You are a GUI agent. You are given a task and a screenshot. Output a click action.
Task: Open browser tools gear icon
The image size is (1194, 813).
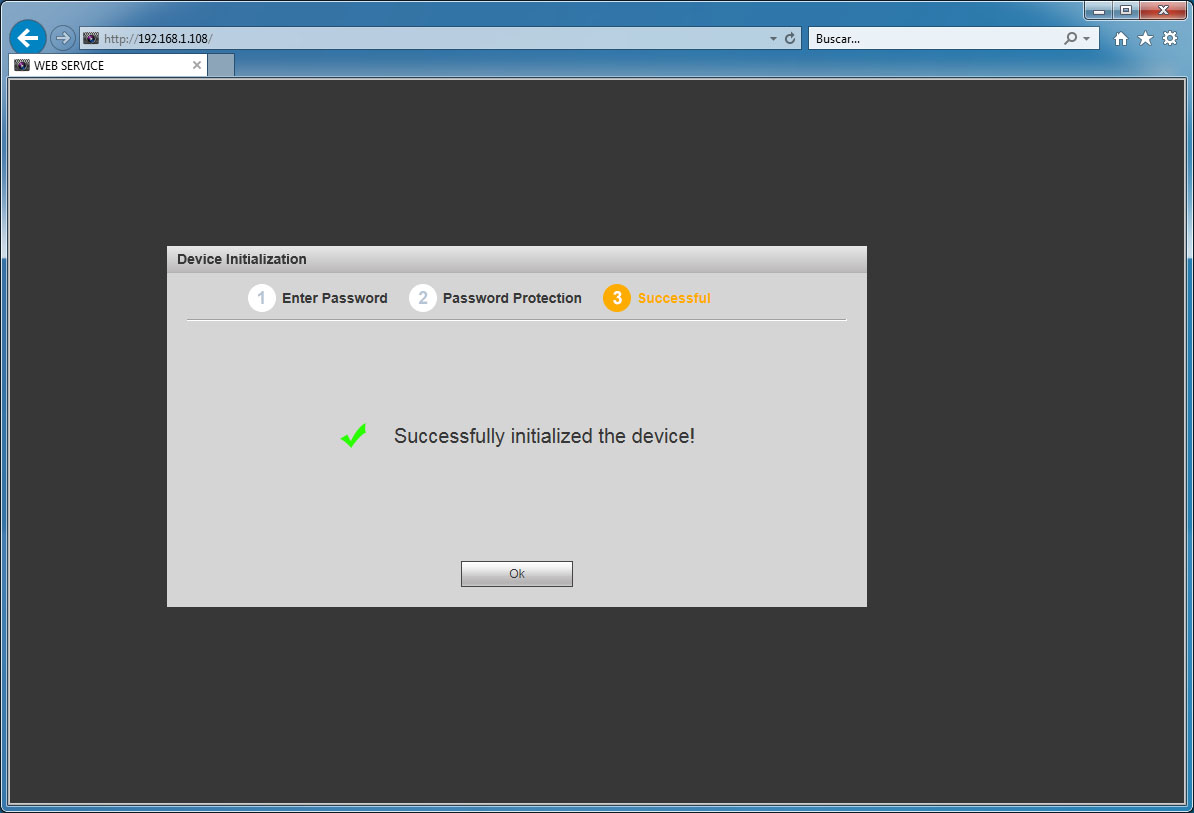click(x=1170, y=38)
